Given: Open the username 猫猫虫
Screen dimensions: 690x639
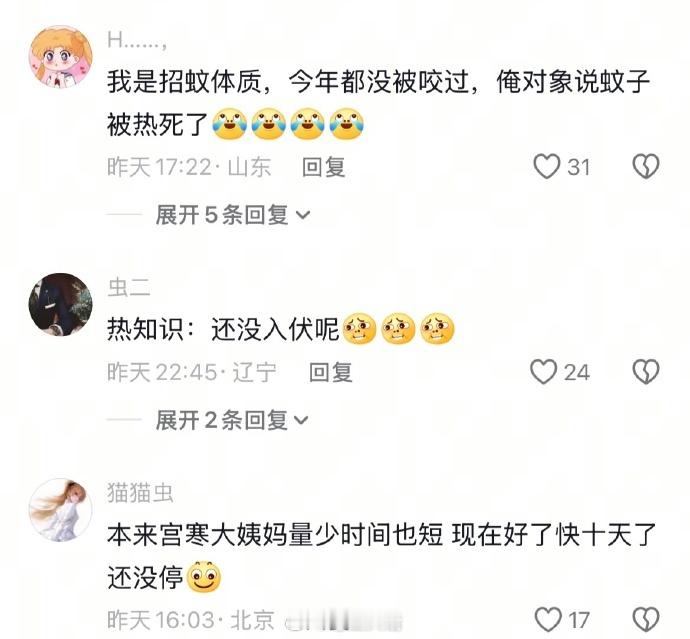Looking at the screenshot, I should 140,492.
